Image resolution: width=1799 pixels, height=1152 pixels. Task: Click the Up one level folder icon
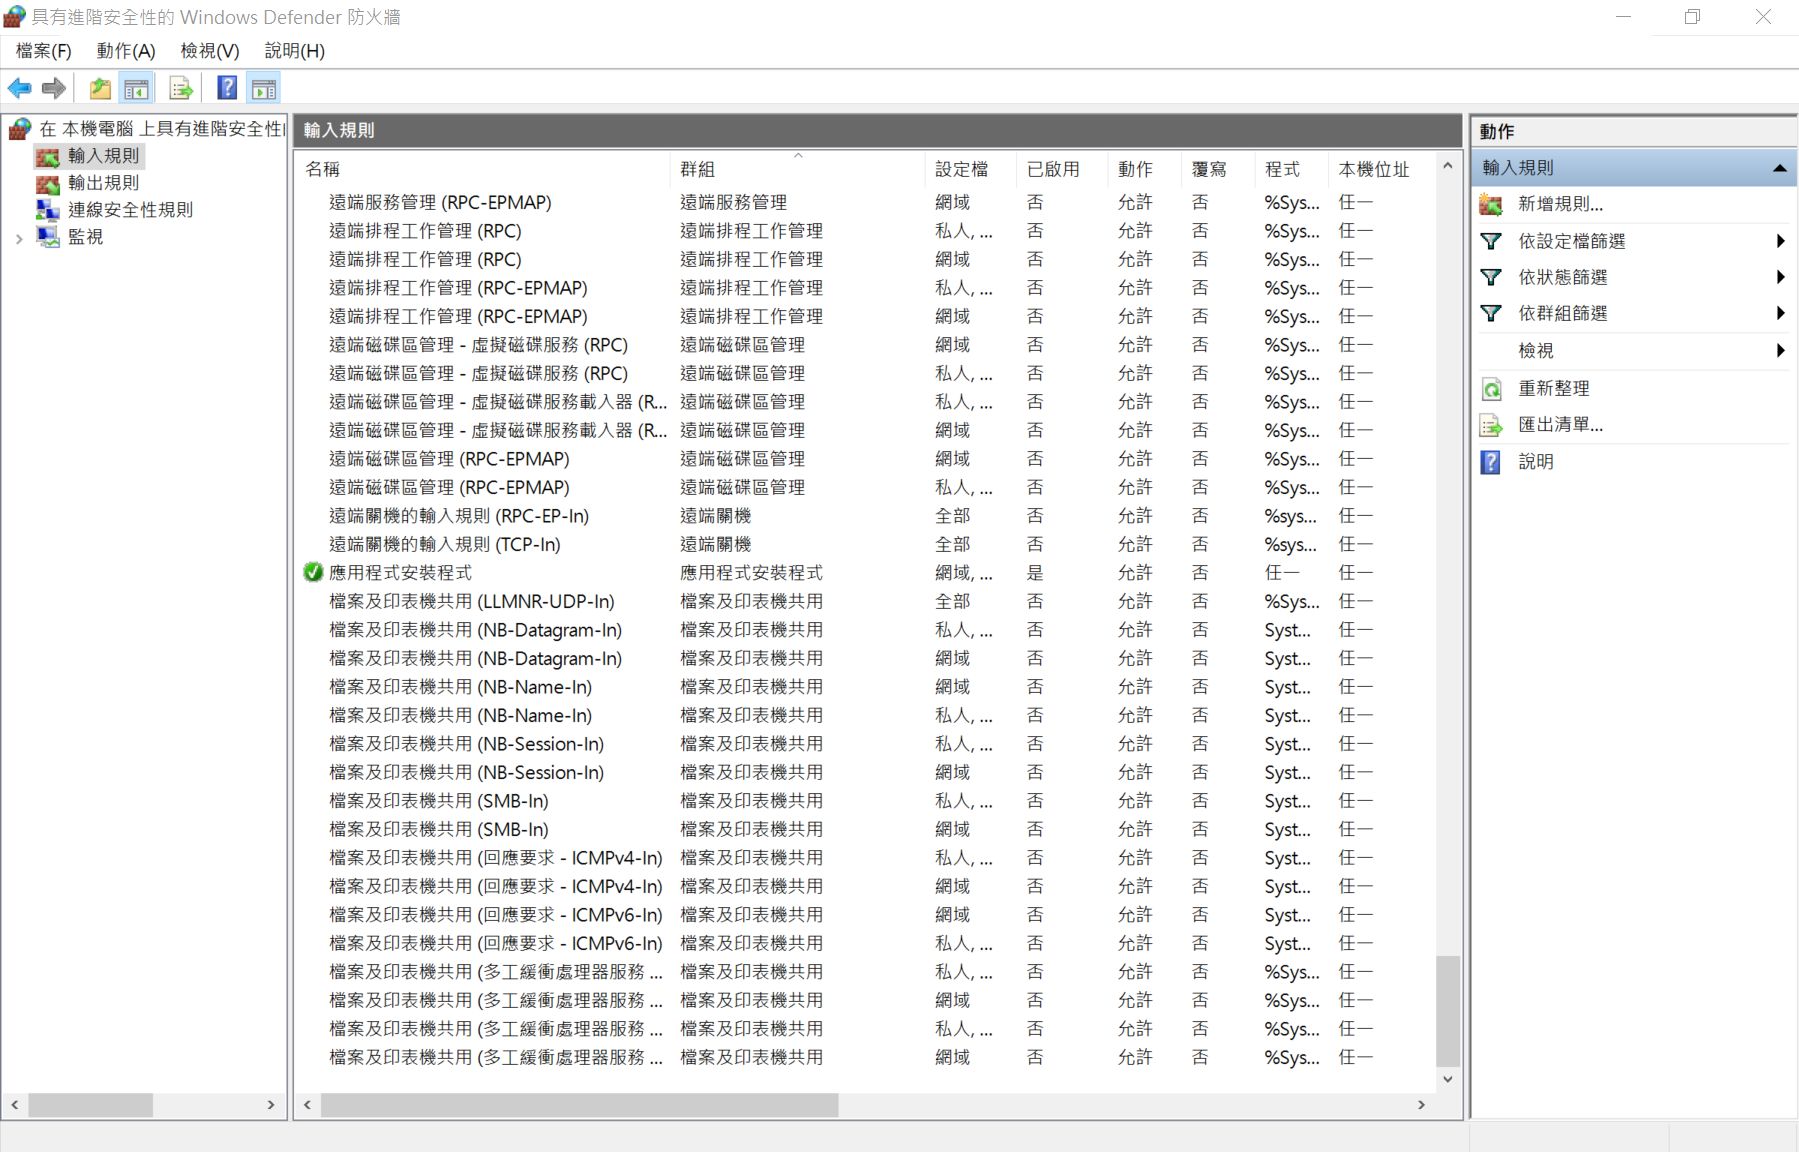[x=100, y=88]
